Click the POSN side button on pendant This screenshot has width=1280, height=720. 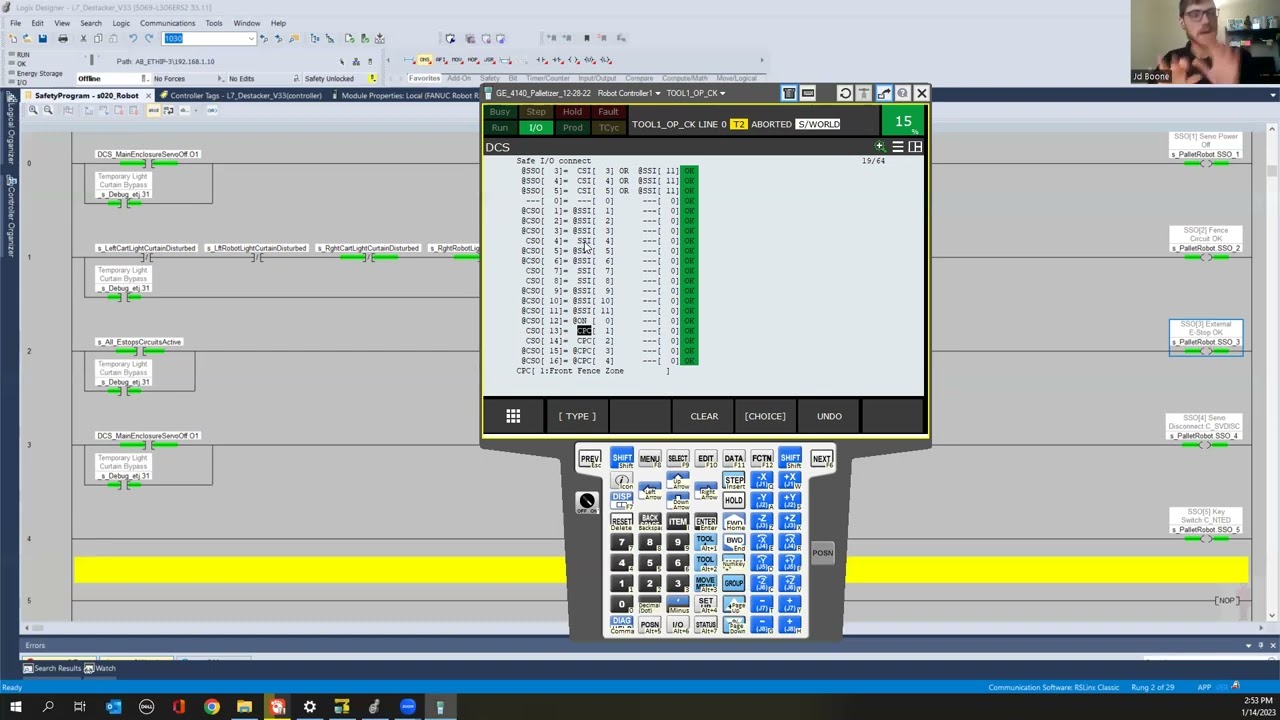pos(822,553)
